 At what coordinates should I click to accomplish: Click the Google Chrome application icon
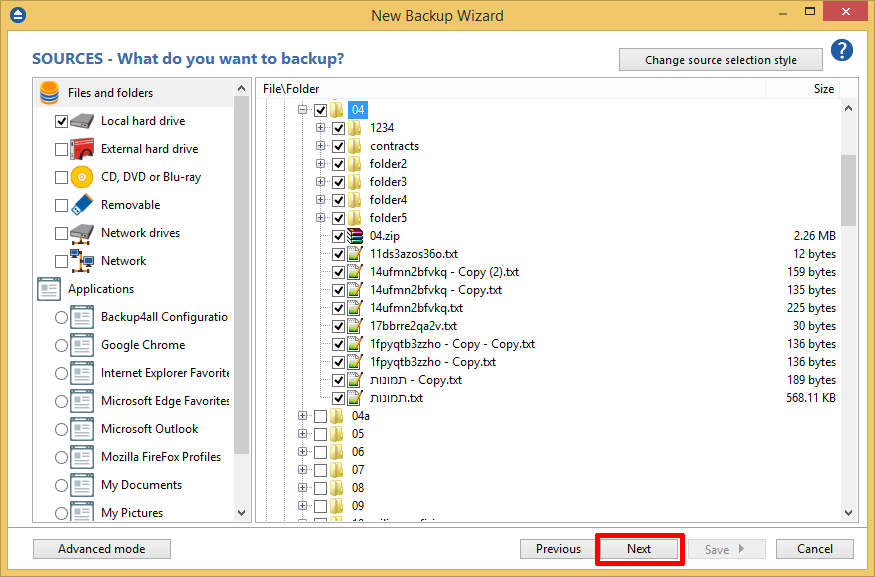click(x=82, y=345)
